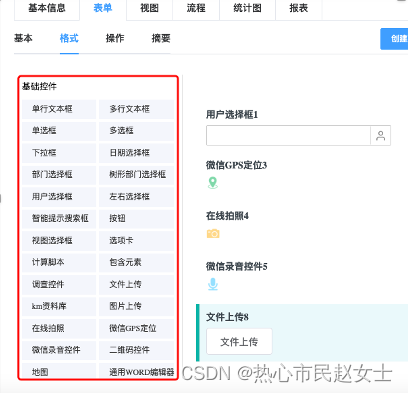Add the 单行文本框 control
The image size is (408, 393).
point(59,109)
